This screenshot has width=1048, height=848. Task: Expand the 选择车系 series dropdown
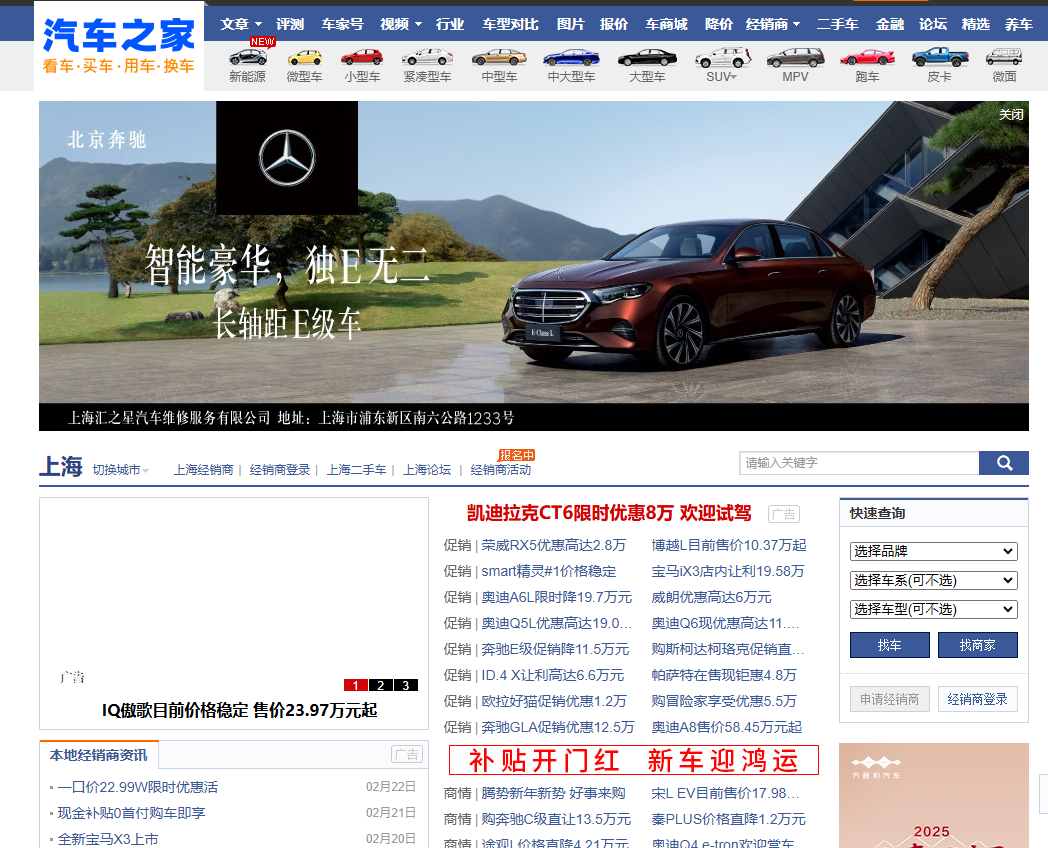[x=933, y=580]
